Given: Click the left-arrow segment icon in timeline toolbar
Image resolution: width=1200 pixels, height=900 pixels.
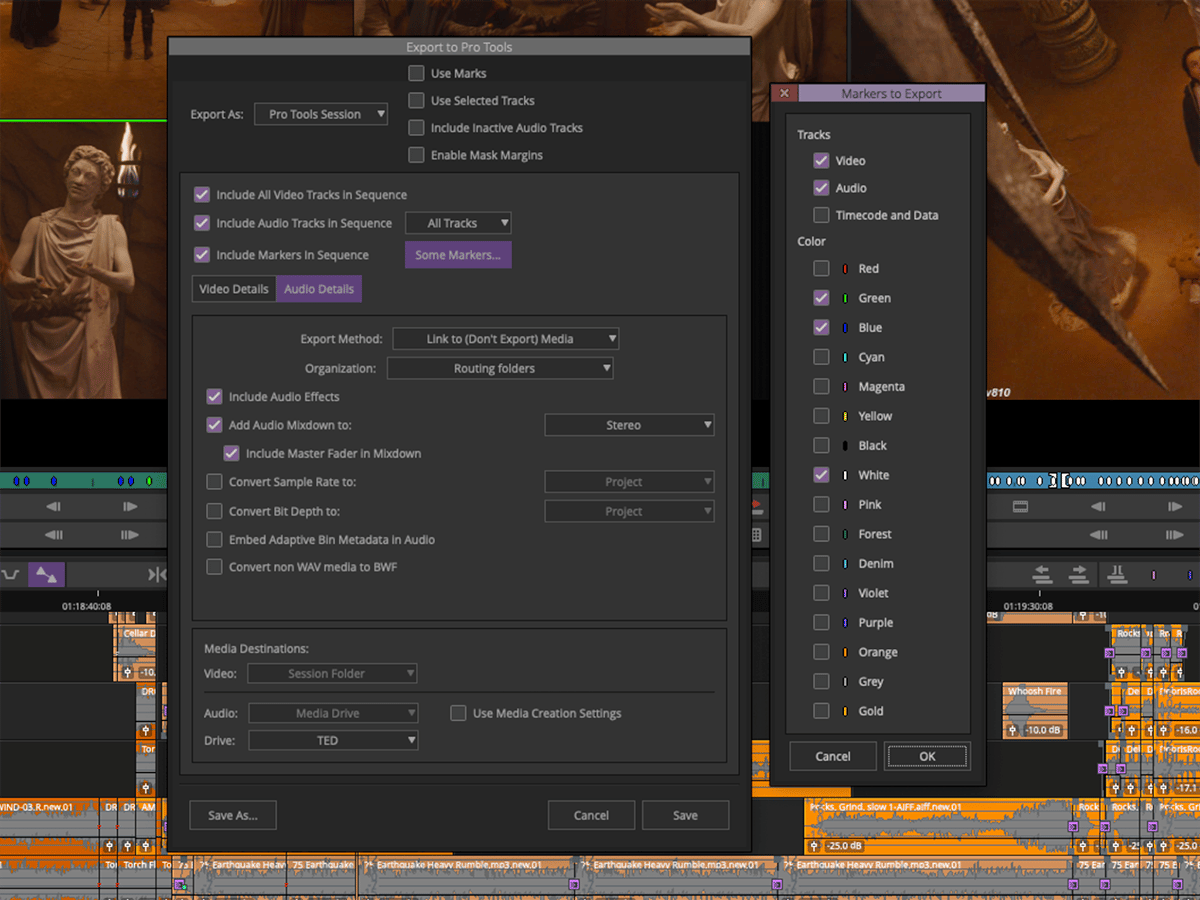Looking at the screenshot, I should [1042, 574].
